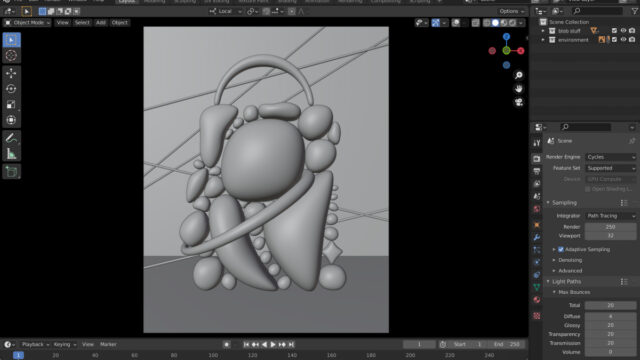Screen dimensions: 640x360
Task: Toggle camera view with the camera icon
Action: [519, 102]
